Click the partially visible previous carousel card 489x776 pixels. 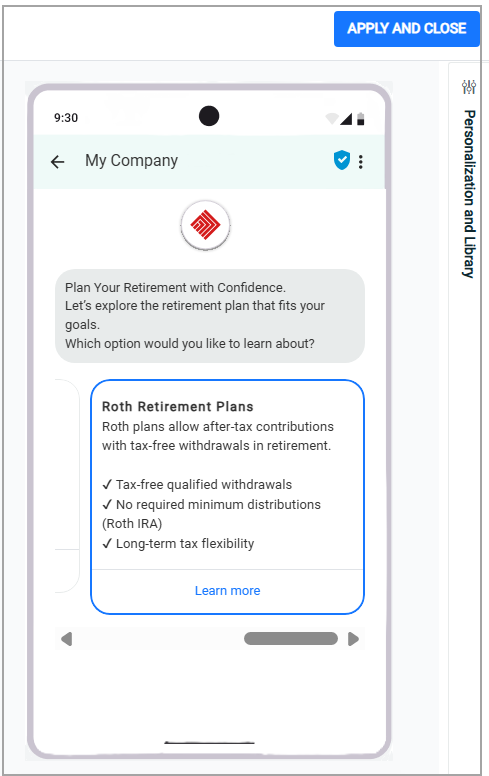coord(67,486)
